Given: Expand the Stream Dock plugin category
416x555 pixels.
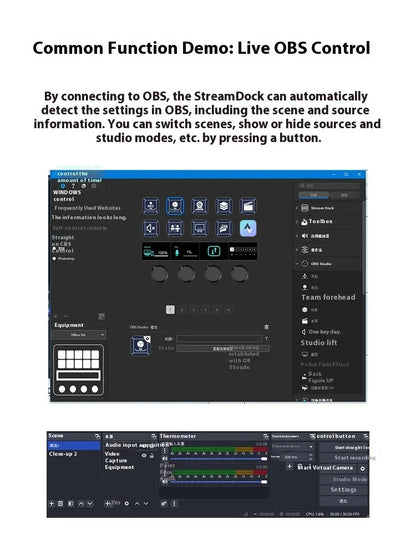Looking at the screenshot, I should (297, 208).
